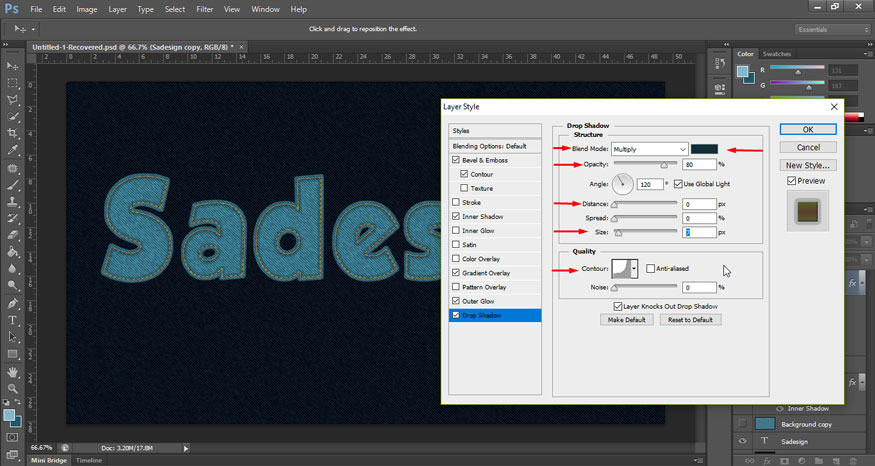Image resolution: width=875 pixels, height=466 pixels.
Task: Switch to the Timeline tab
Action: click(x=89, y=460)
